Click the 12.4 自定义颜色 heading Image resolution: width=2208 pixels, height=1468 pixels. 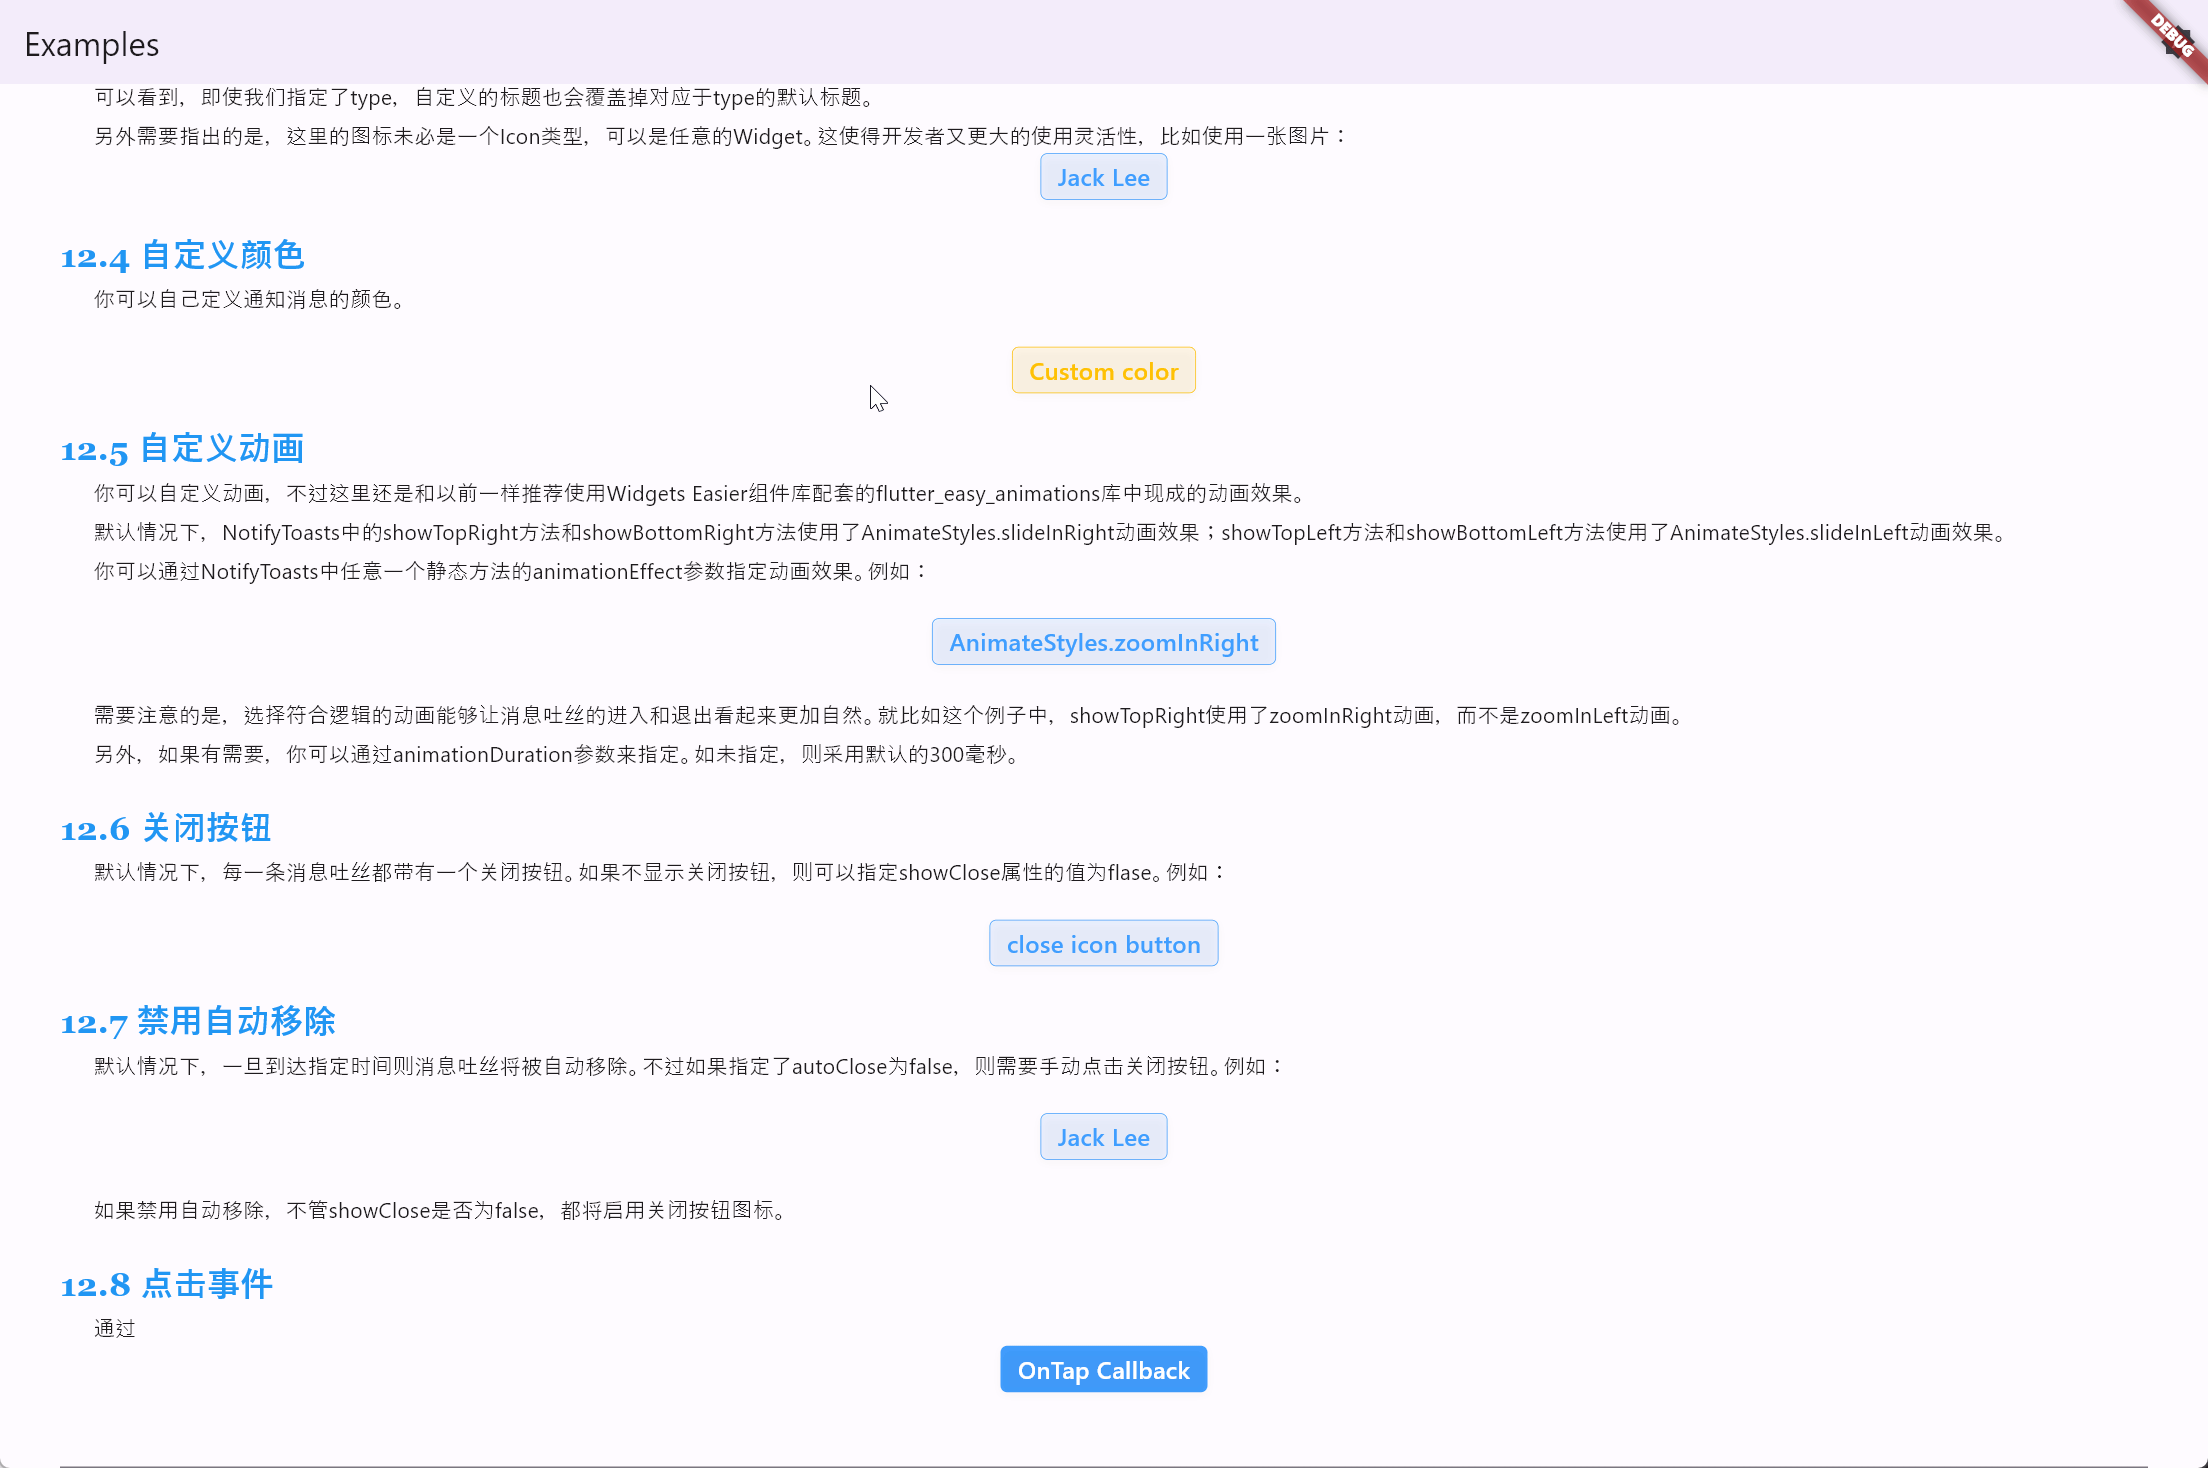pos(182,256)
